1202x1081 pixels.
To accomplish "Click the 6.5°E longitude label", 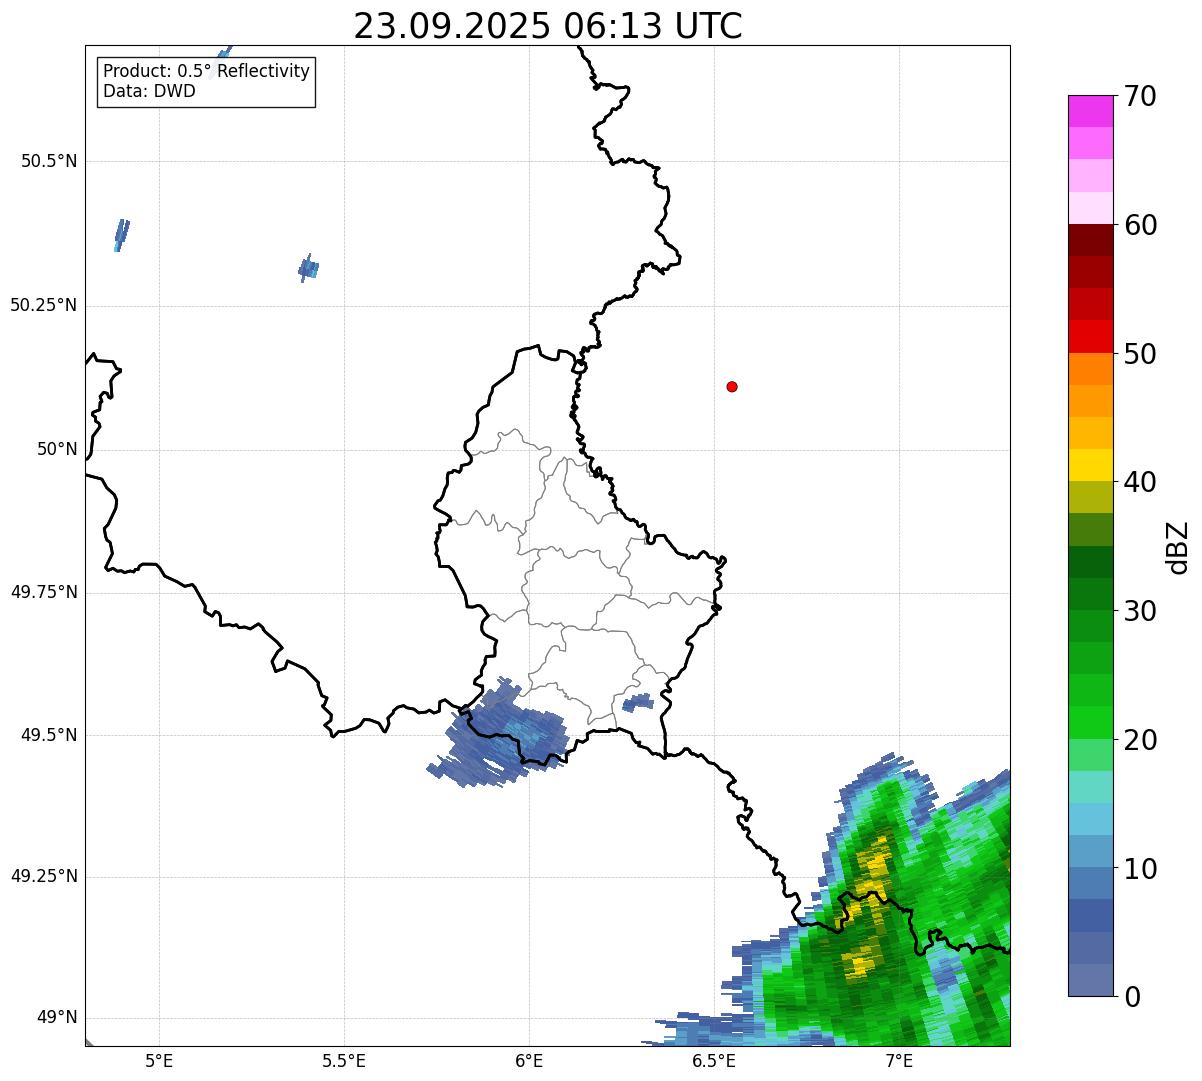I will click(x=715, y=1061).
